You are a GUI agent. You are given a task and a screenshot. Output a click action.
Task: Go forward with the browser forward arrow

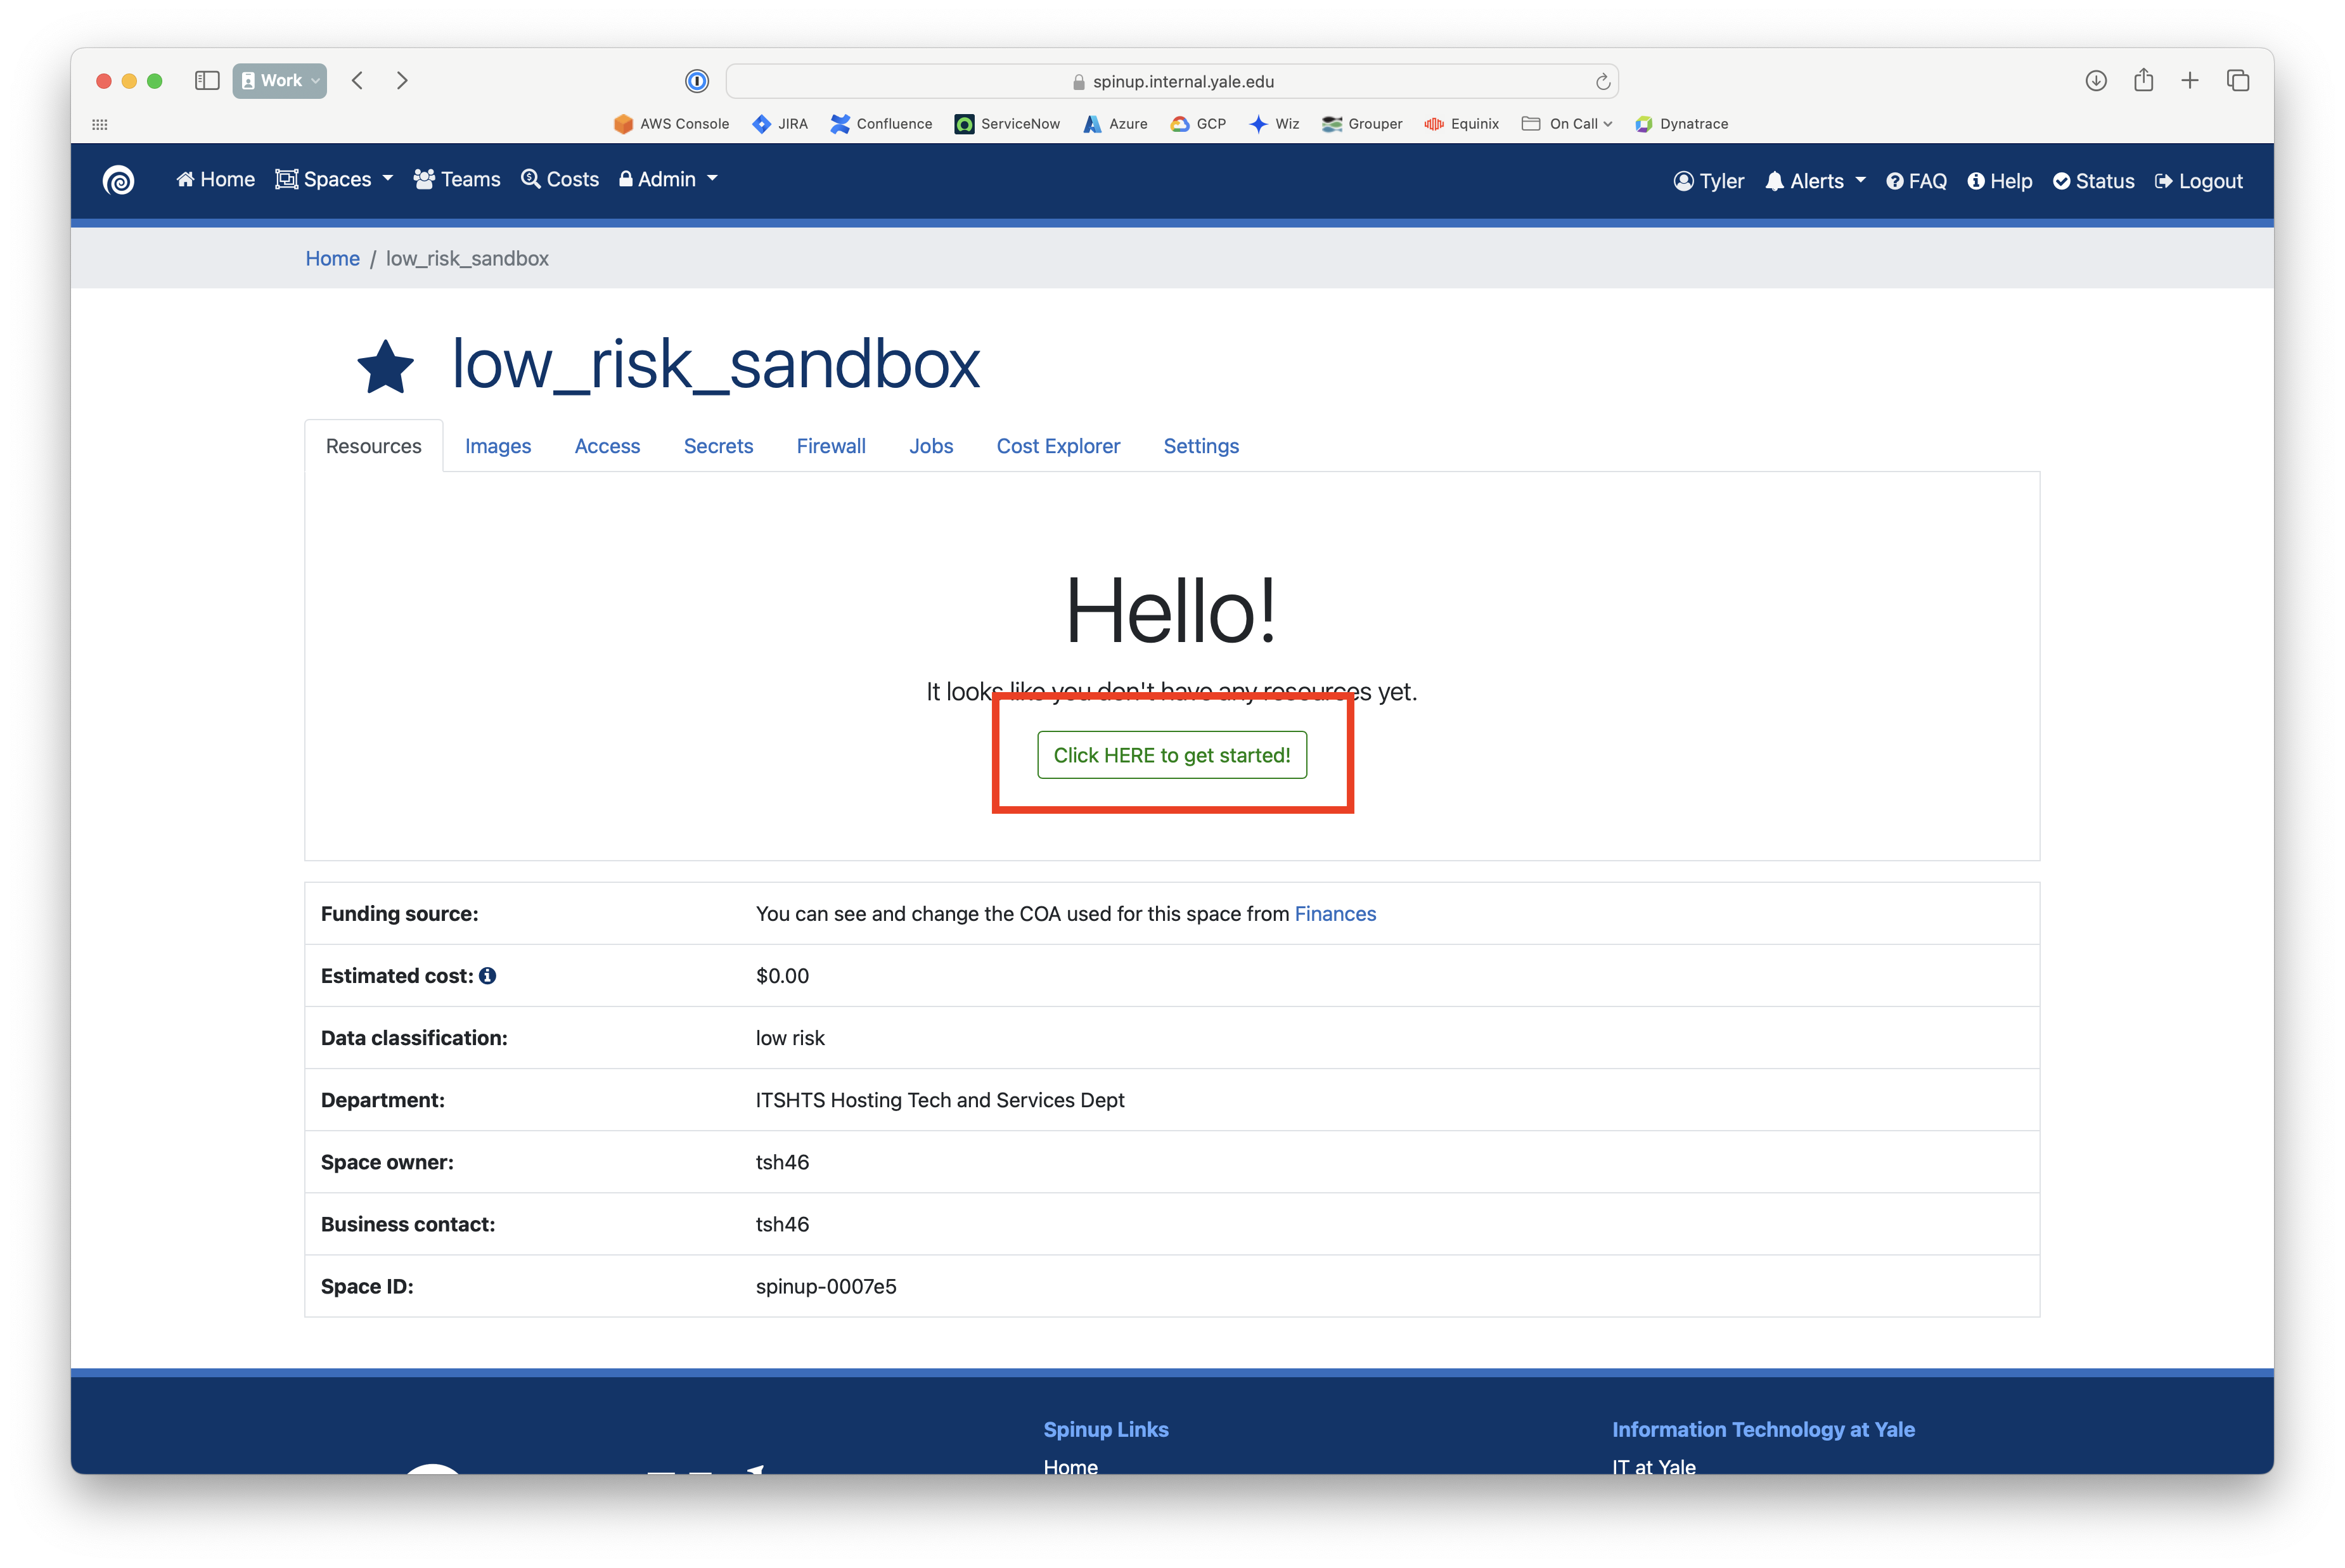tap(402, 80)
